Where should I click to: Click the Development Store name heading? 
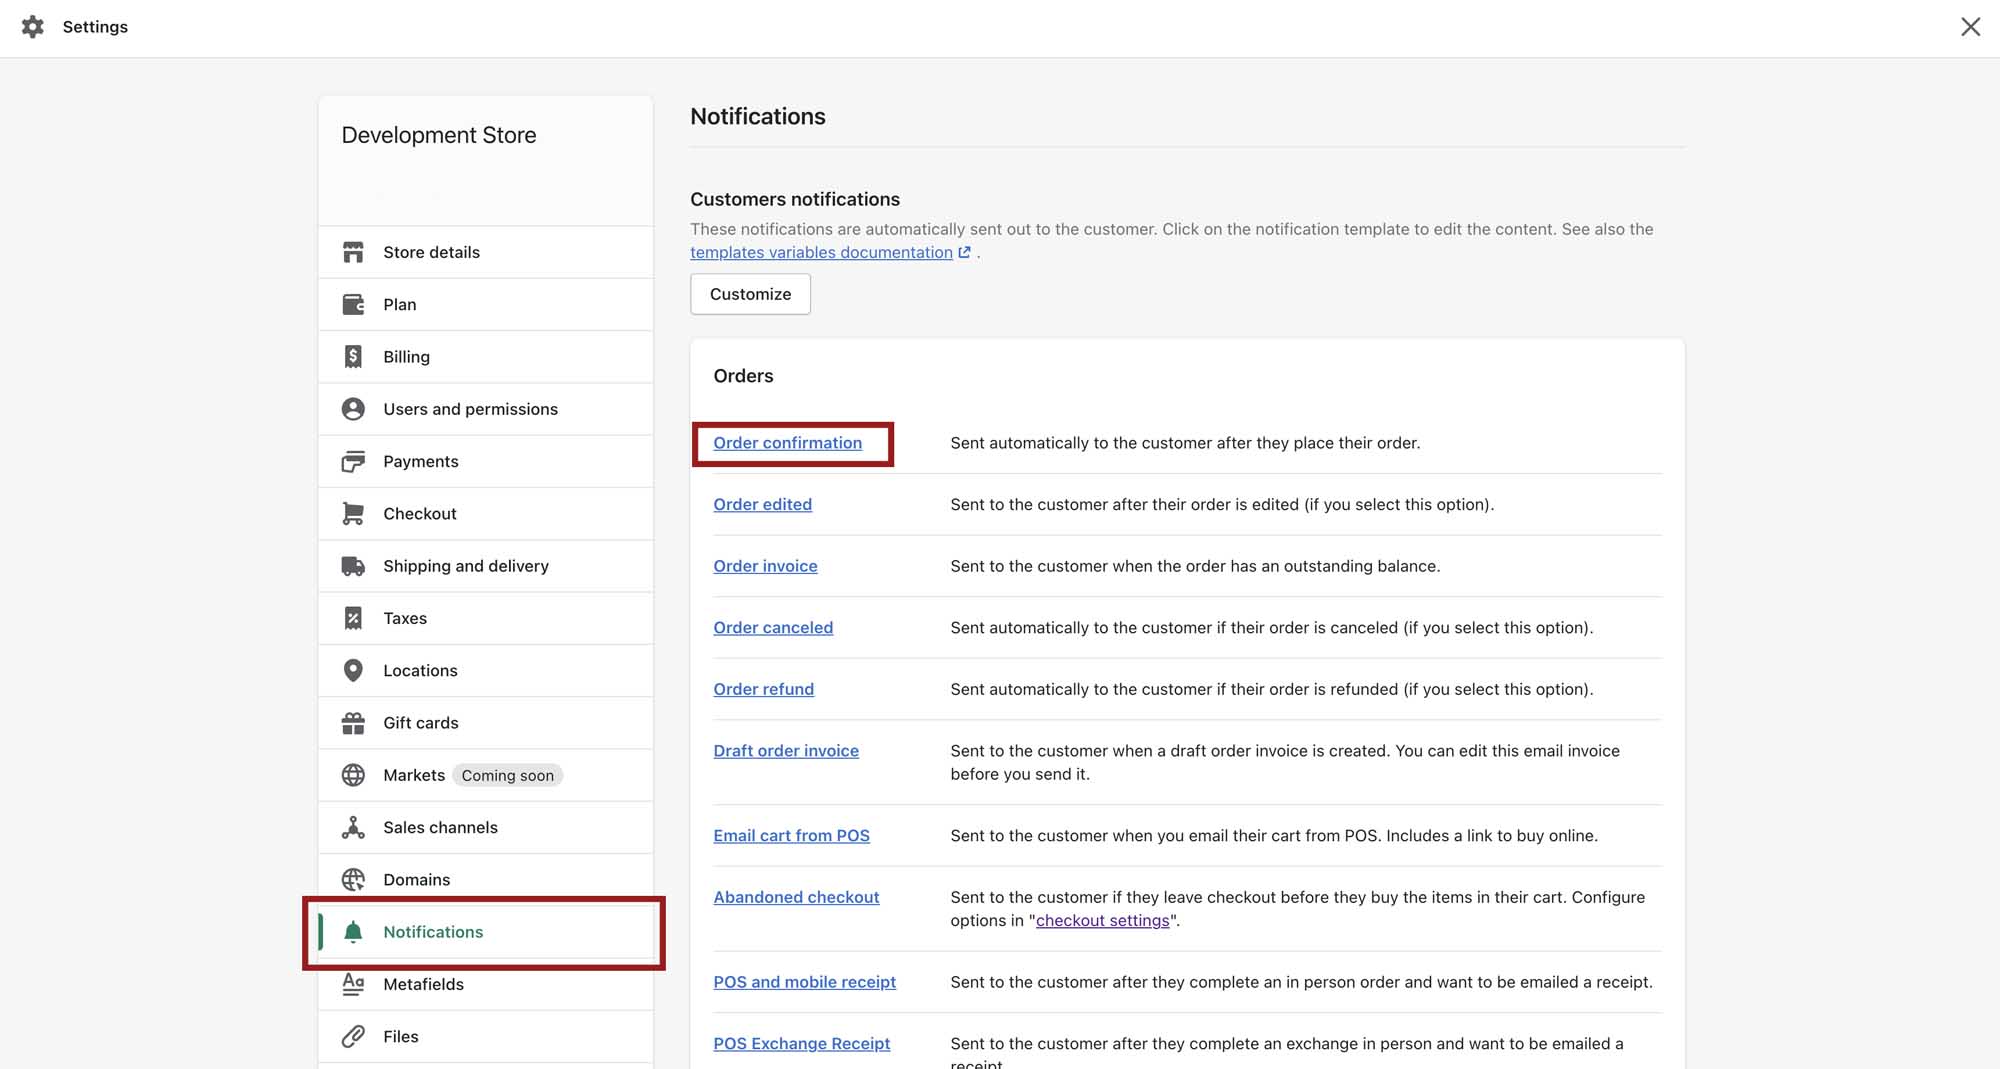[x=439, y=135]
